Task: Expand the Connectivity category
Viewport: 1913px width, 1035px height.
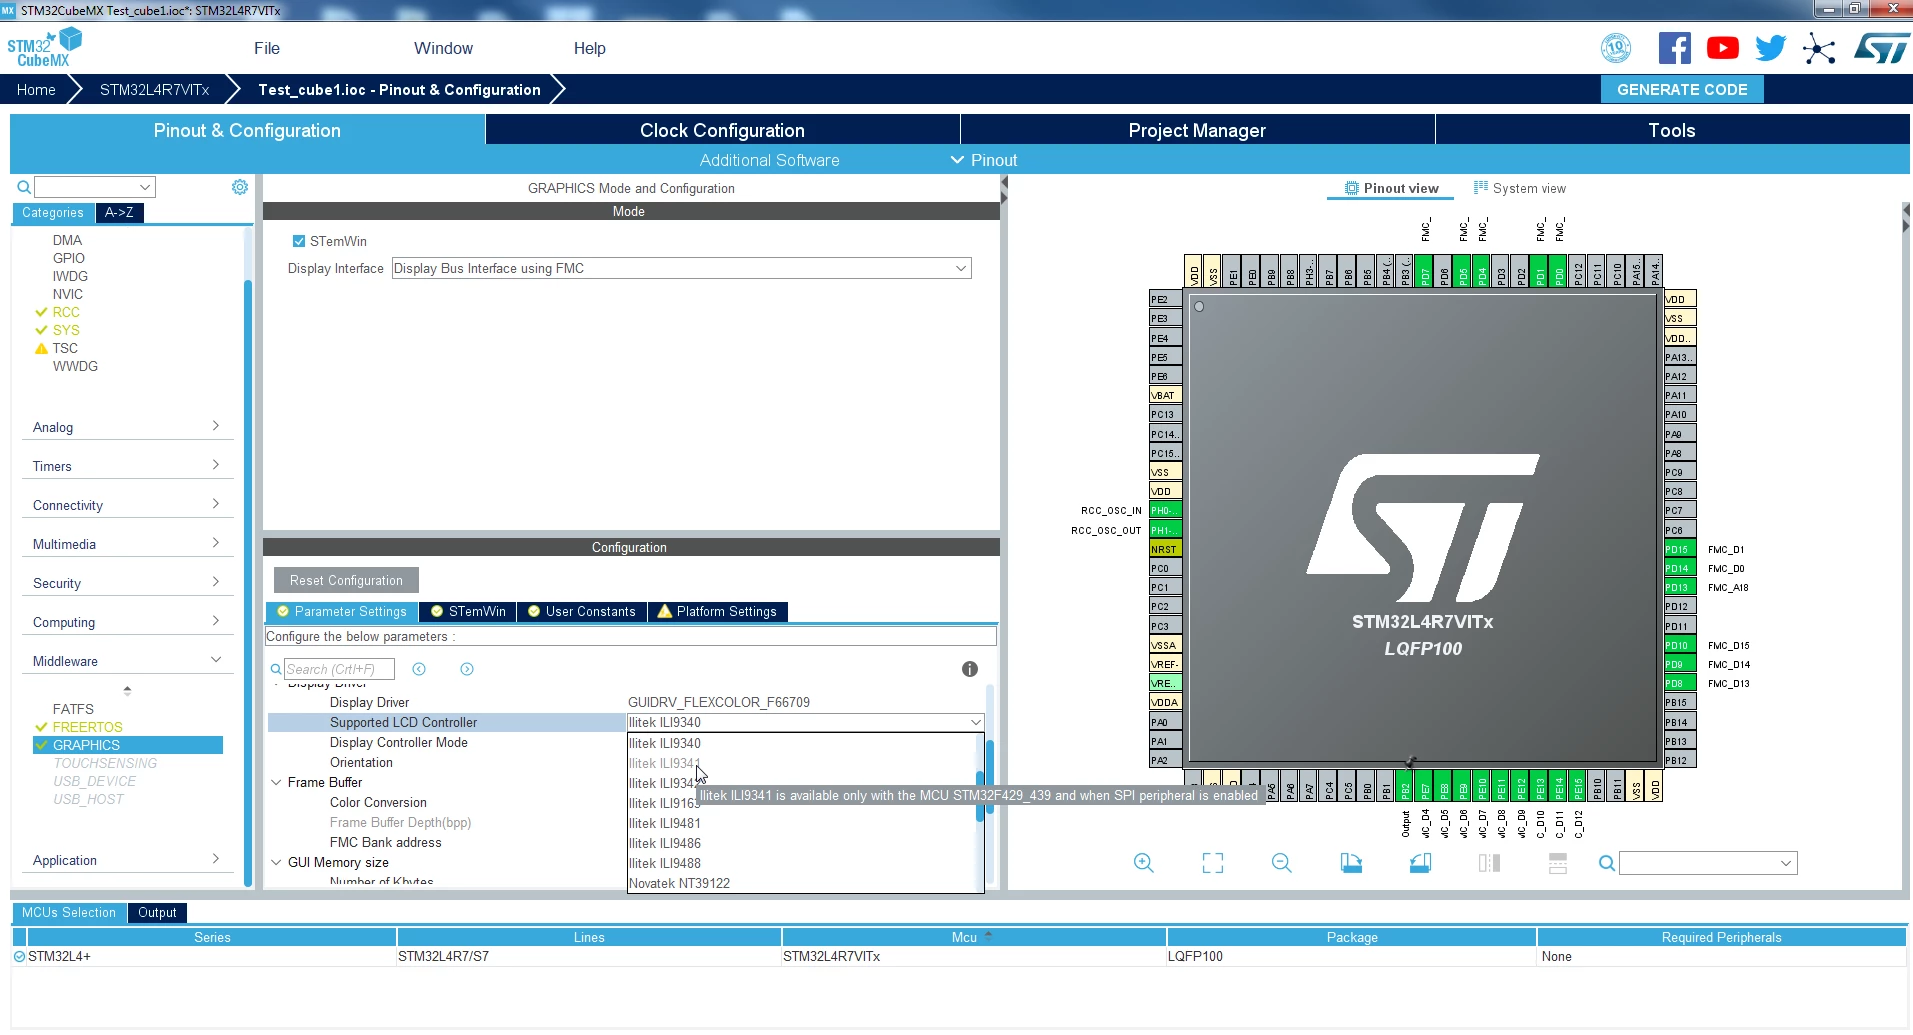Action: pyautogui.click(x=126, y=505)
